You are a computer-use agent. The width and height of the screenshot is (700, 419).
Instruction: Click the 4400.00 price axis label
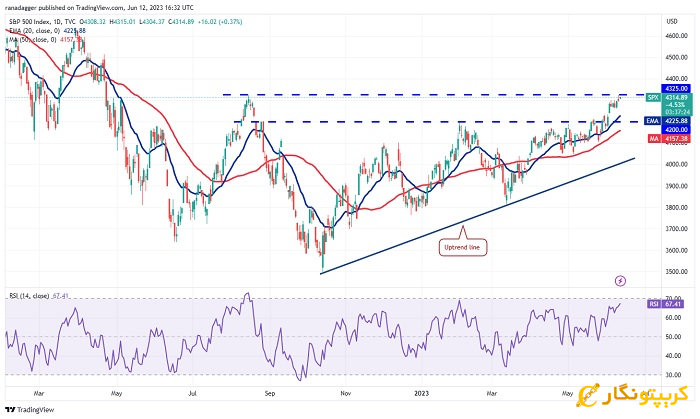677,79
